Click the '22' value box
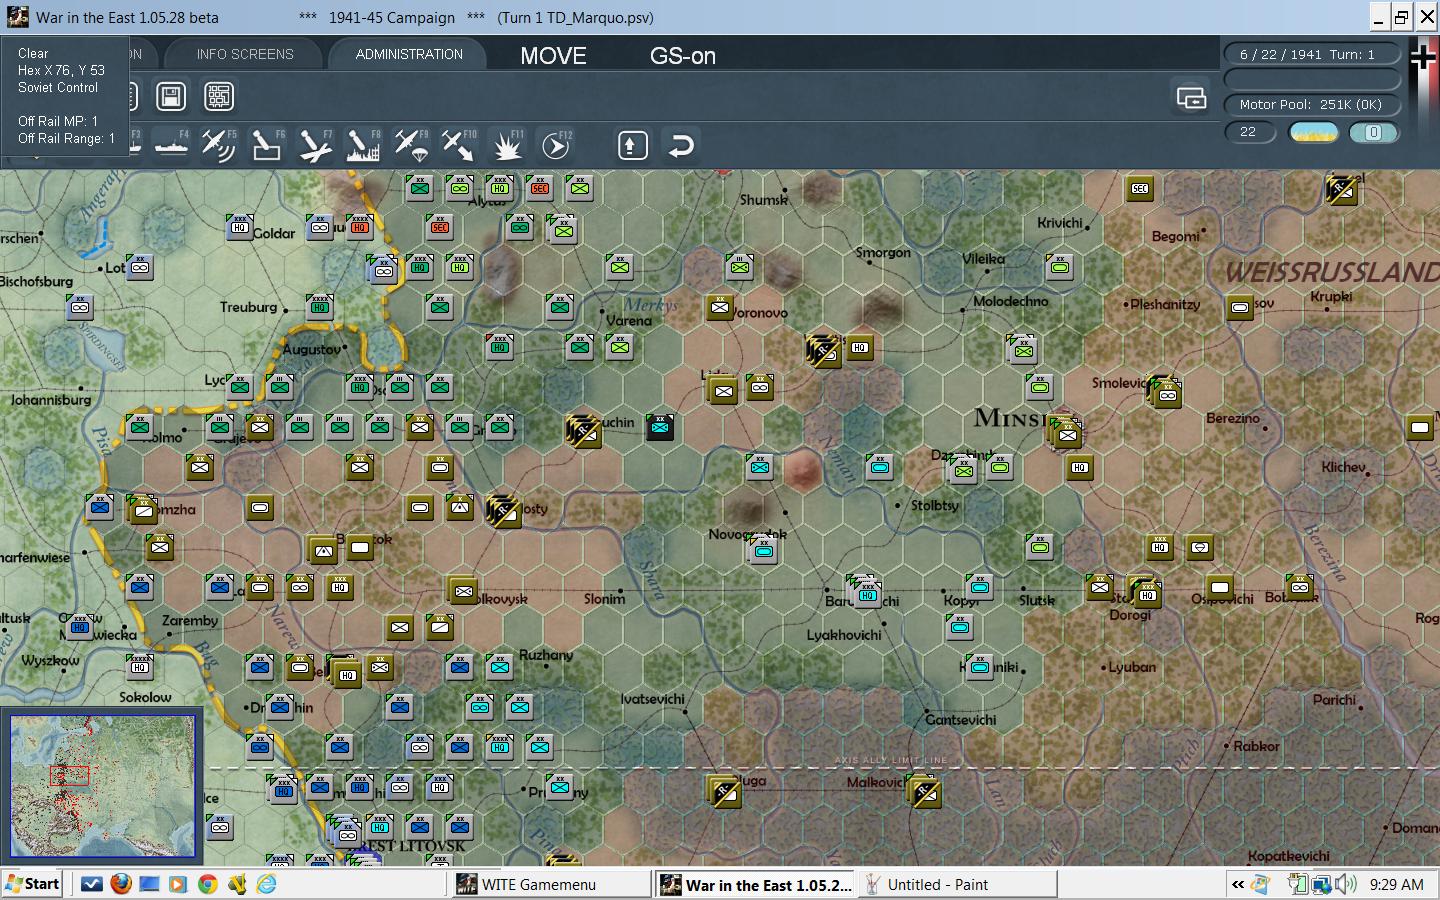Viewport: 1440px width, 900px height. point(1250,132)
